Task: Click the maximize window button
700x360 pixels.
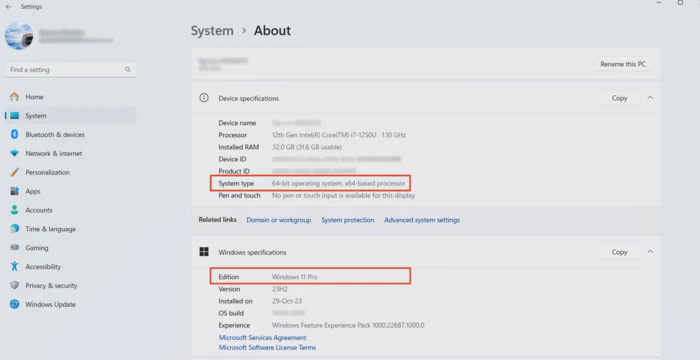Action: tap(680, 3)
